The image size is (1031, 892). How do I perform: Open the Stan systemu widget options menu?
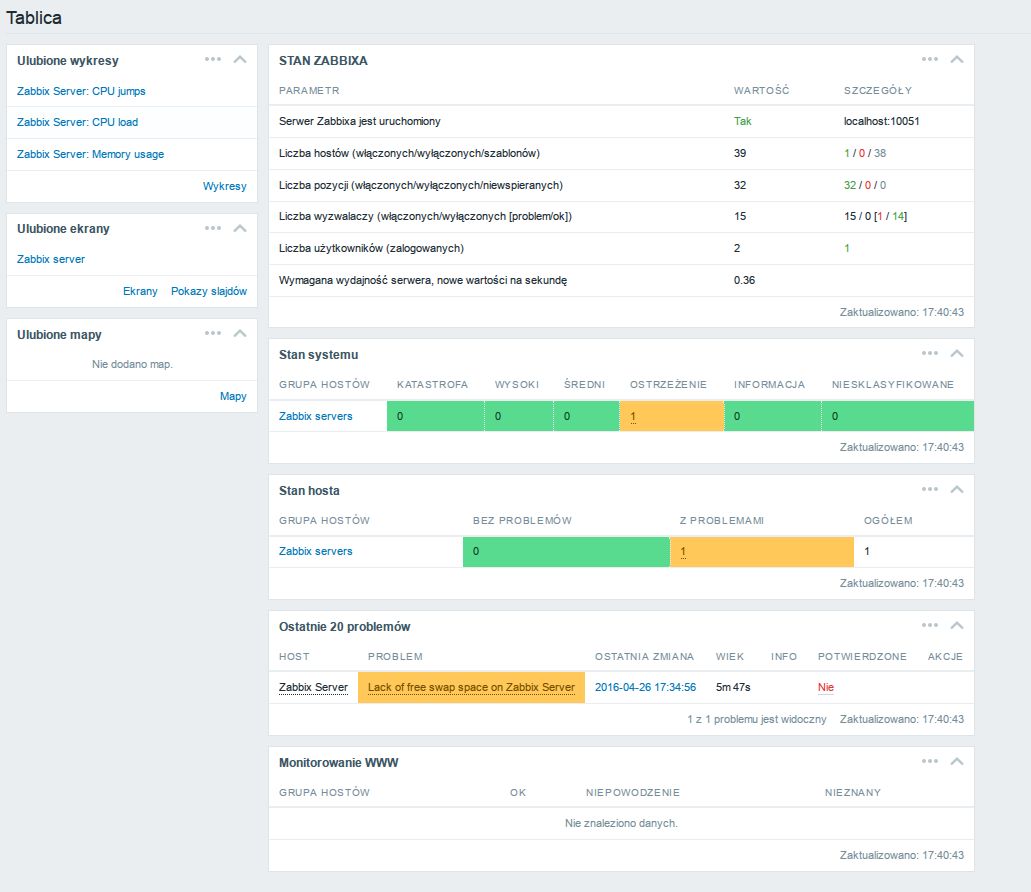tap(930, 354)
